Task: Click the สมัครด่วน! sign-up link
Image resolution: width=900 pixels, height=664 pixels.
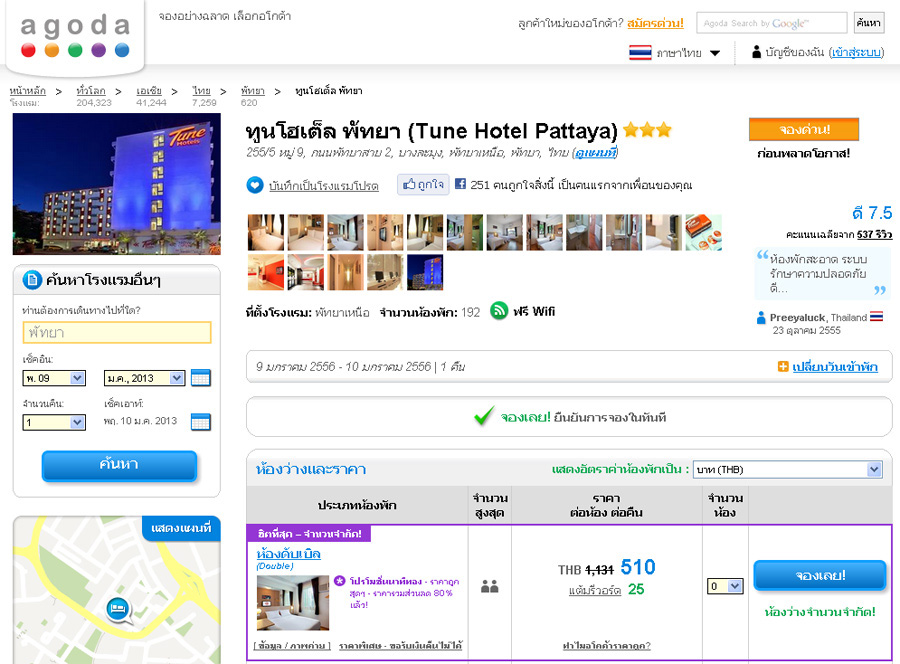Action: coord(655,23)
